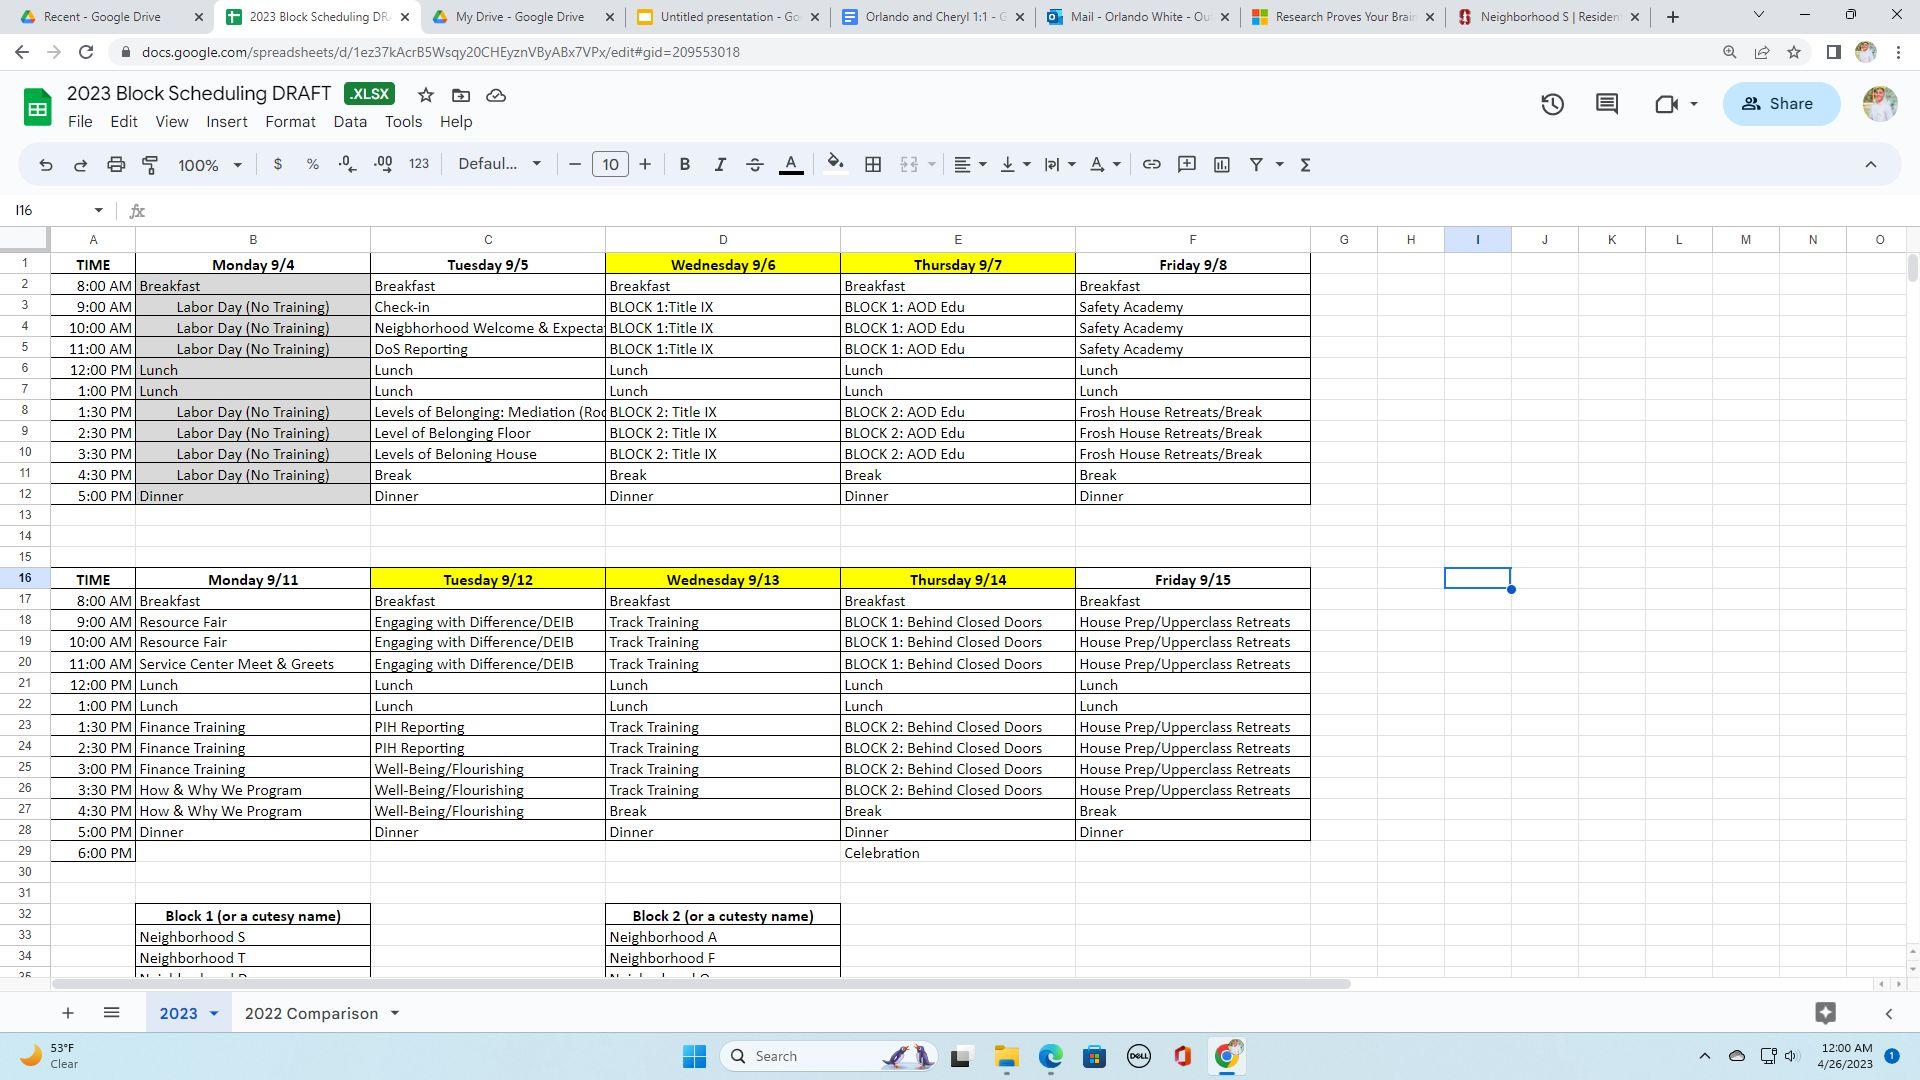Toggle italic formatting
The image size is (1920, 1080).
pyautogui.click(x=719, y=165)
